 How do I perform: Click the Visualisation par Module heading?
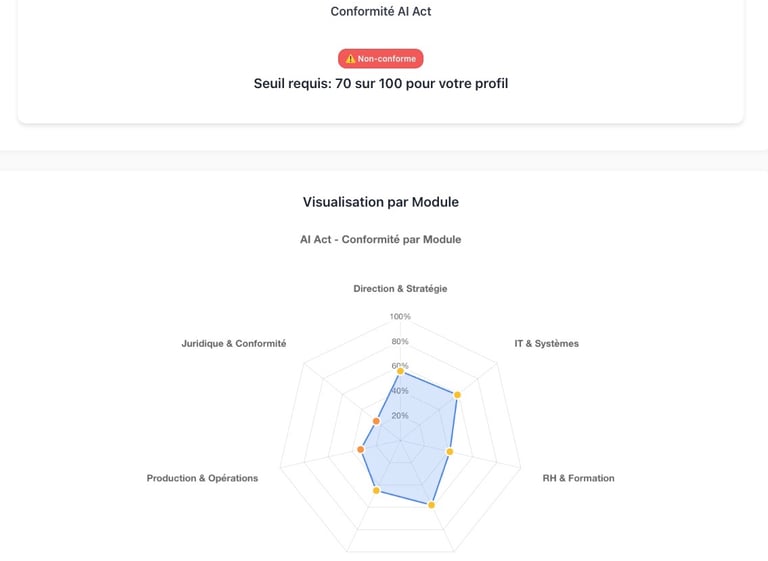pos(380,202)
